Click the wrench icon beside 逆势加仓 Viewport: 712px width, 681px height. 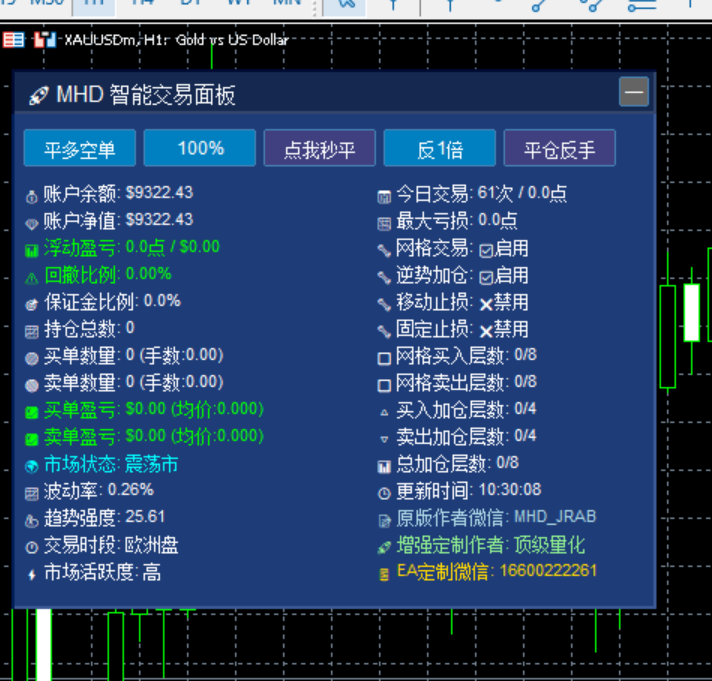click(384, 277)
